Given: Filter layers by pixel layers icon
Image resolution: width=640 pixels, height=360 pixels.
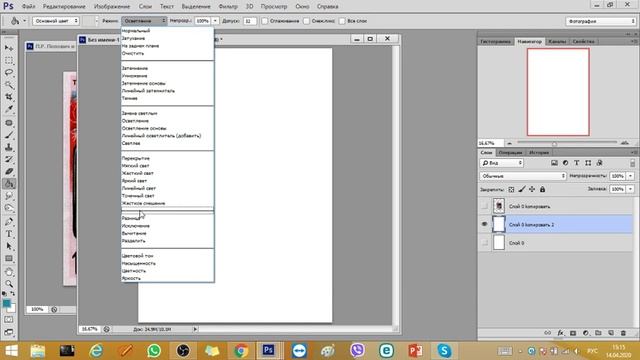Looking at the screenshot, I should [554, 163].
